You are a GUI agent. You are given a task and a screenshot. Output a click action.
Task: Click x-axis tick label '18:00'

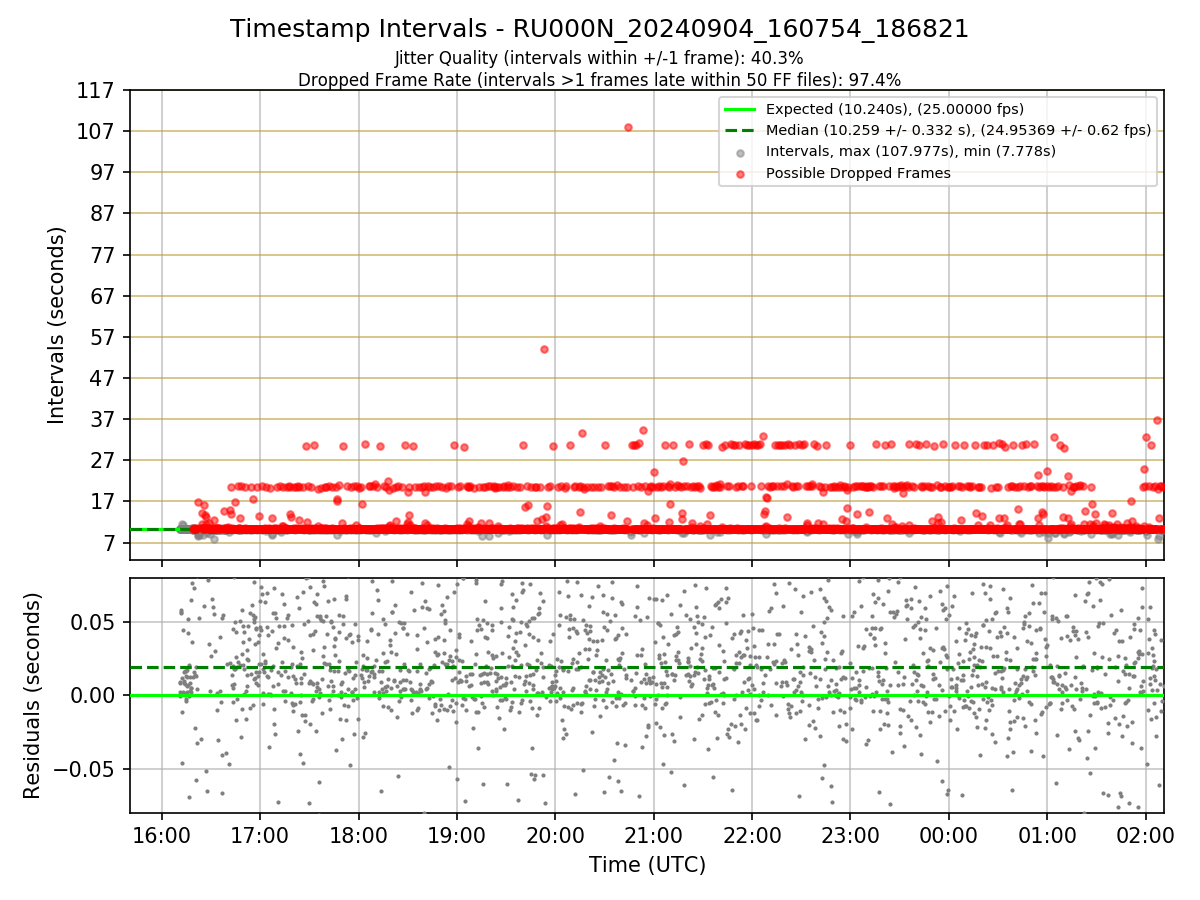(358, 834)
